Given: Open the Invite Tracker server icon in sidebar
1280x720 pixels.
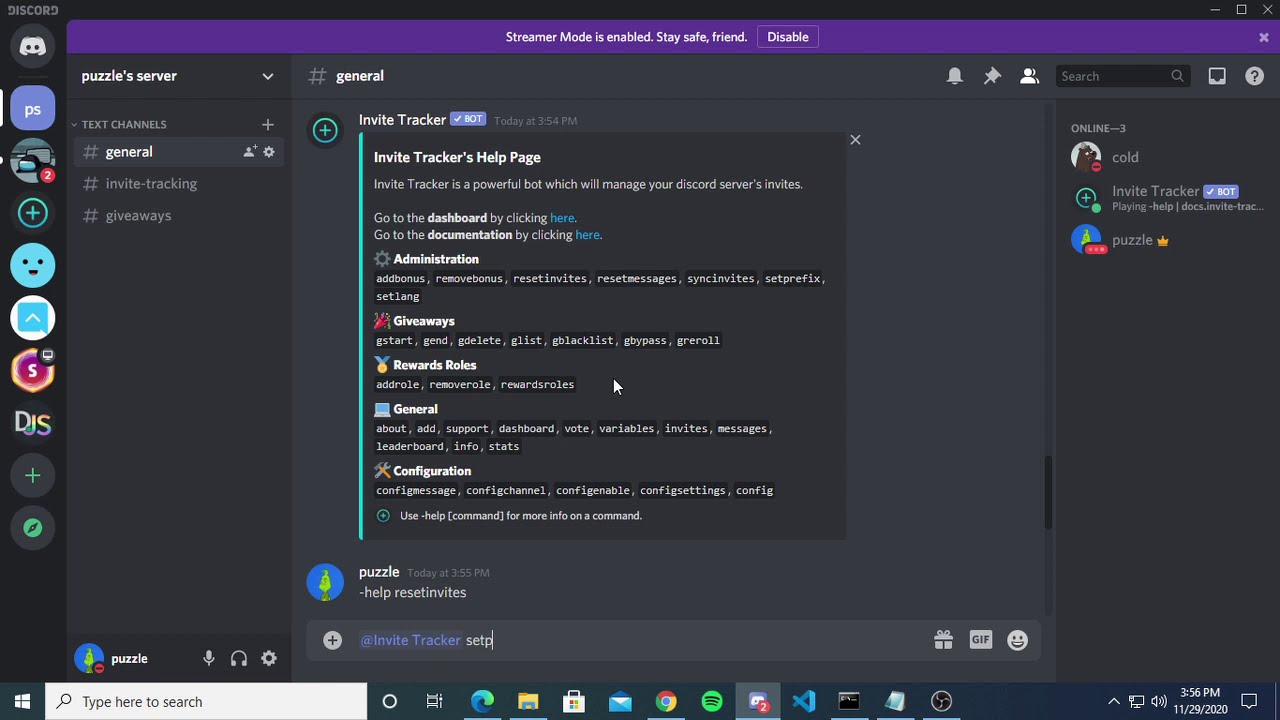Looking at the screenshot, I should (x=33, y=213).
